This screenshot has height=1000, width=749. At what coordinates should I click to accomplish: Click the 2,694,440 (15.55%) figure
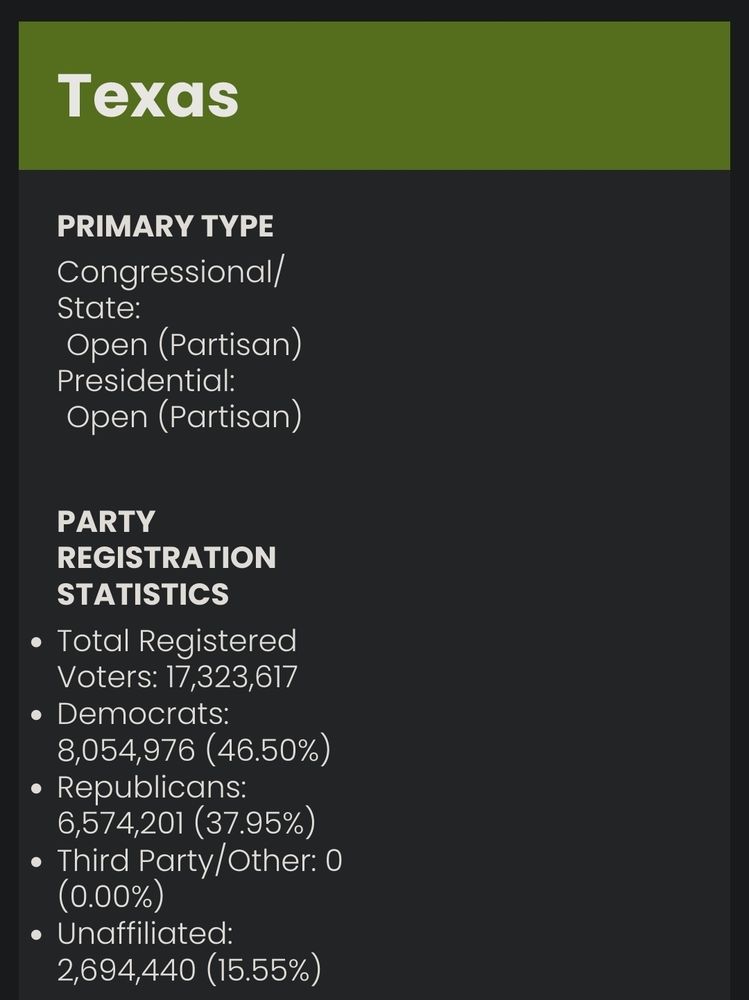(189, 969)
